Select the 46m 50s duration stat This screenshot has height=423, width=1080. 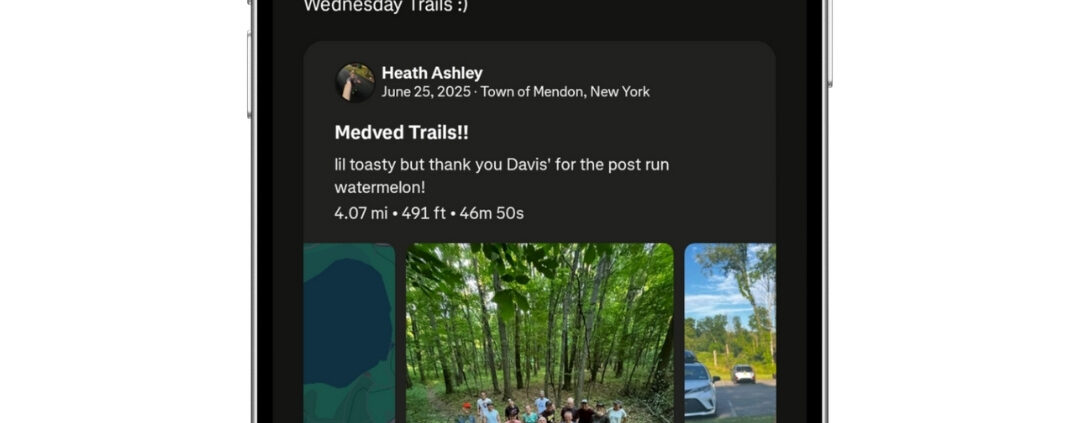pyautogui.click(x=492, y=214)
